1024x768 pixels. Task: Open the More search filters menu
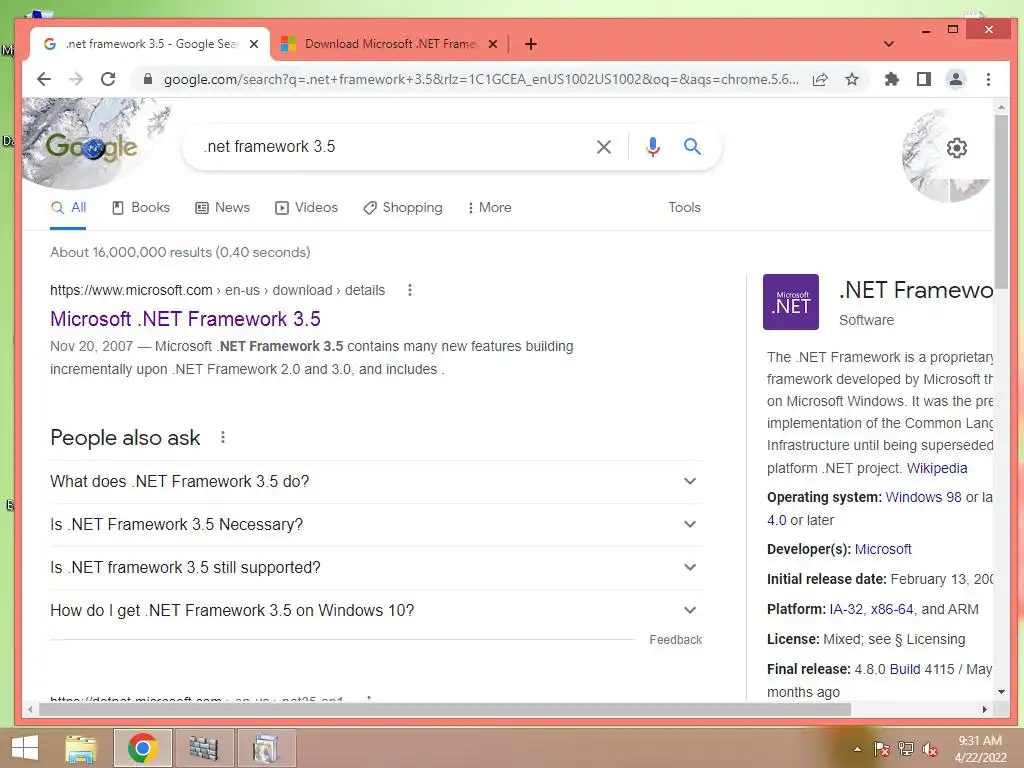pyautogui.click(x=489, y=208)
